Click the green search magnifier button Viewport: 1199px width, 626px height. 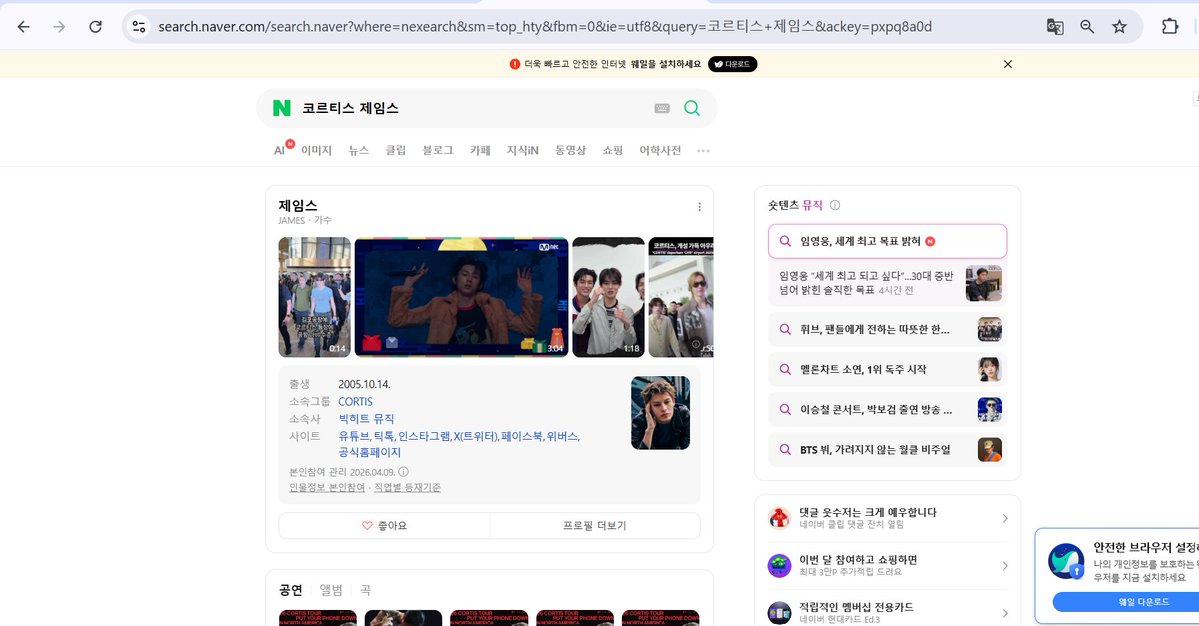pos(692,108)
